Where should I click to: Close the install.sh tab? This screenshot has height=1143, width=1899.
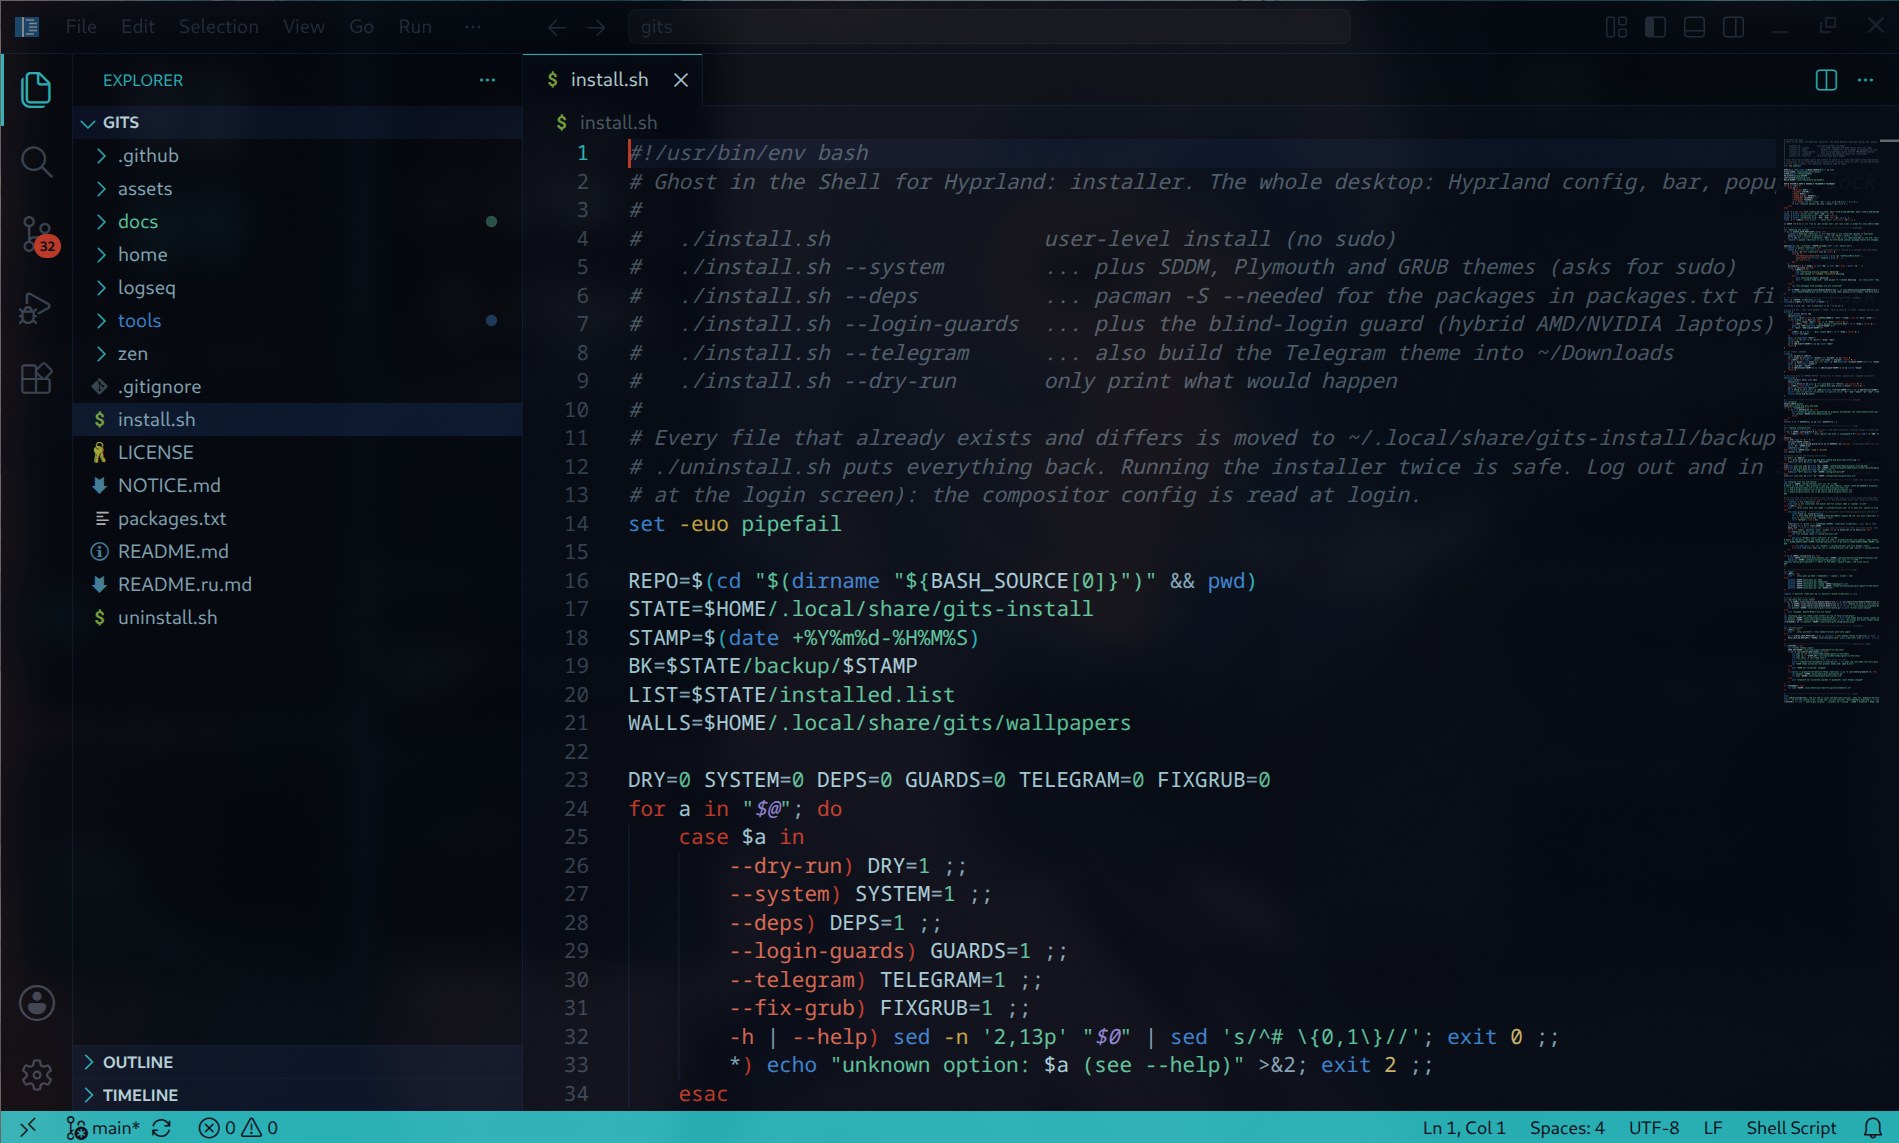click(x=681, y=80)
